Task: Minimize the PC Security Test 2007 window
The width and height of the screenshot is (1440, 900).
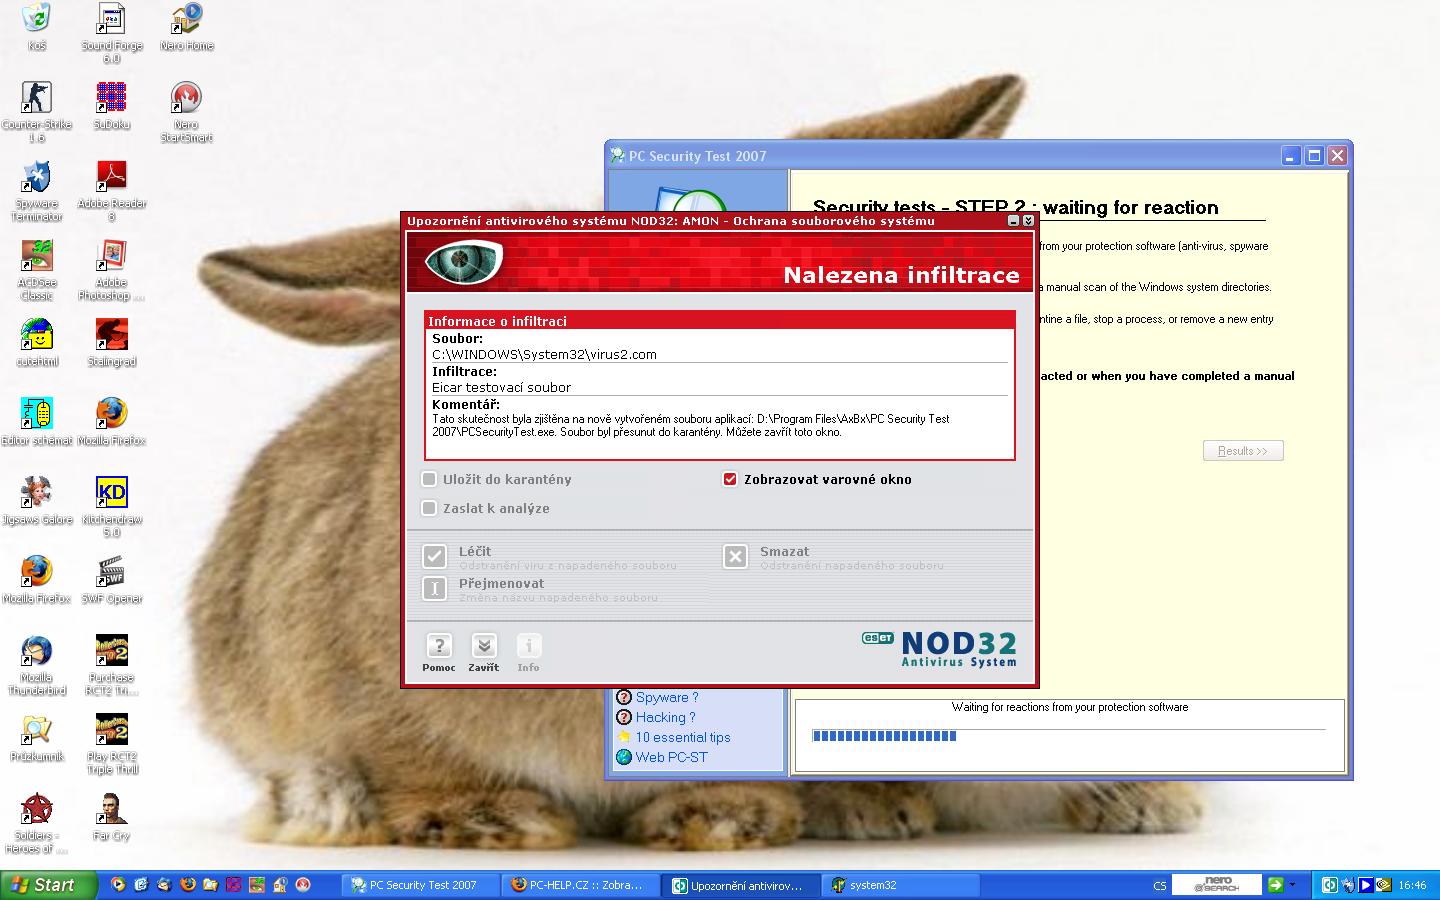Action: (x=1291, y=155)
